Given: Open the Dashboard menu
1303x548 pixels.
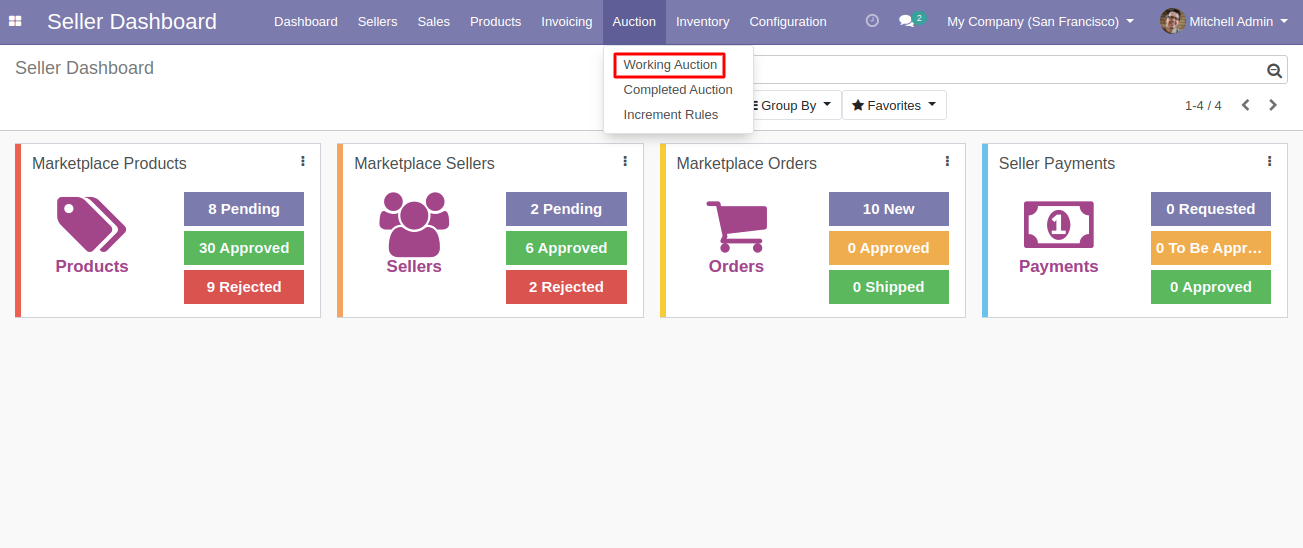Looking at the screenshot, I should [306, 21].
